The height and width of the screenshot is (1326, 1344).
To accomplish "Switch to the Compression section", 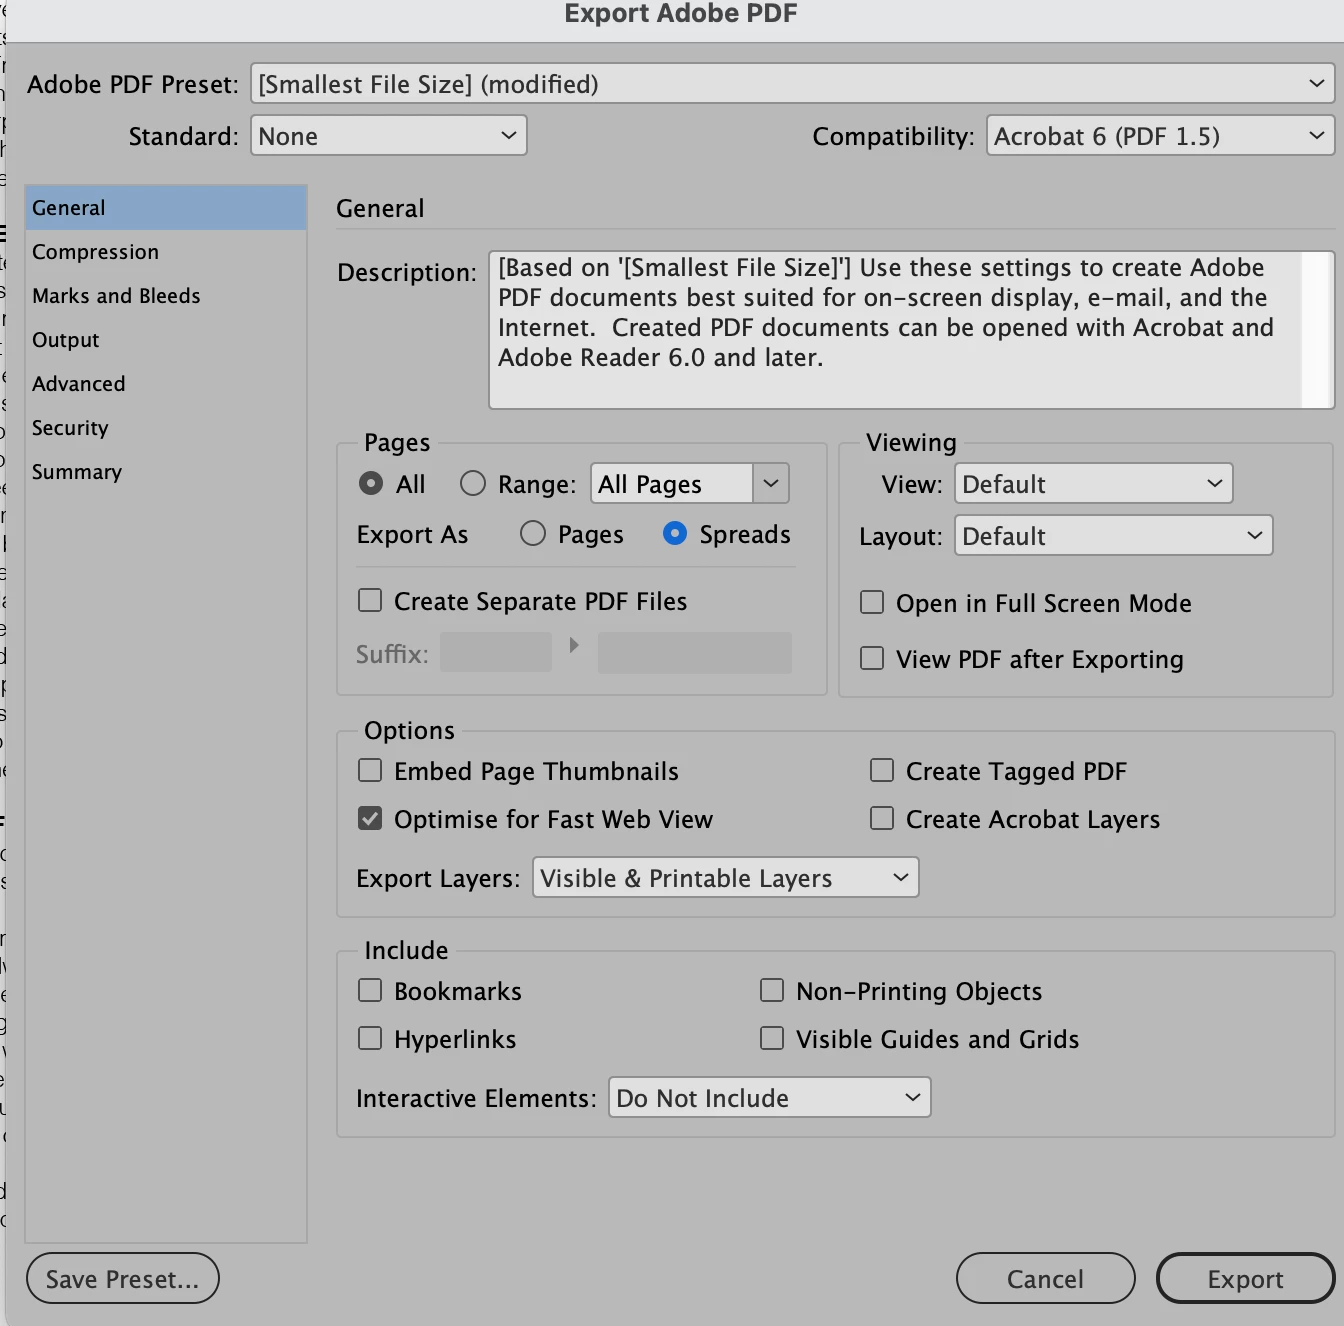I will [166, 252].
